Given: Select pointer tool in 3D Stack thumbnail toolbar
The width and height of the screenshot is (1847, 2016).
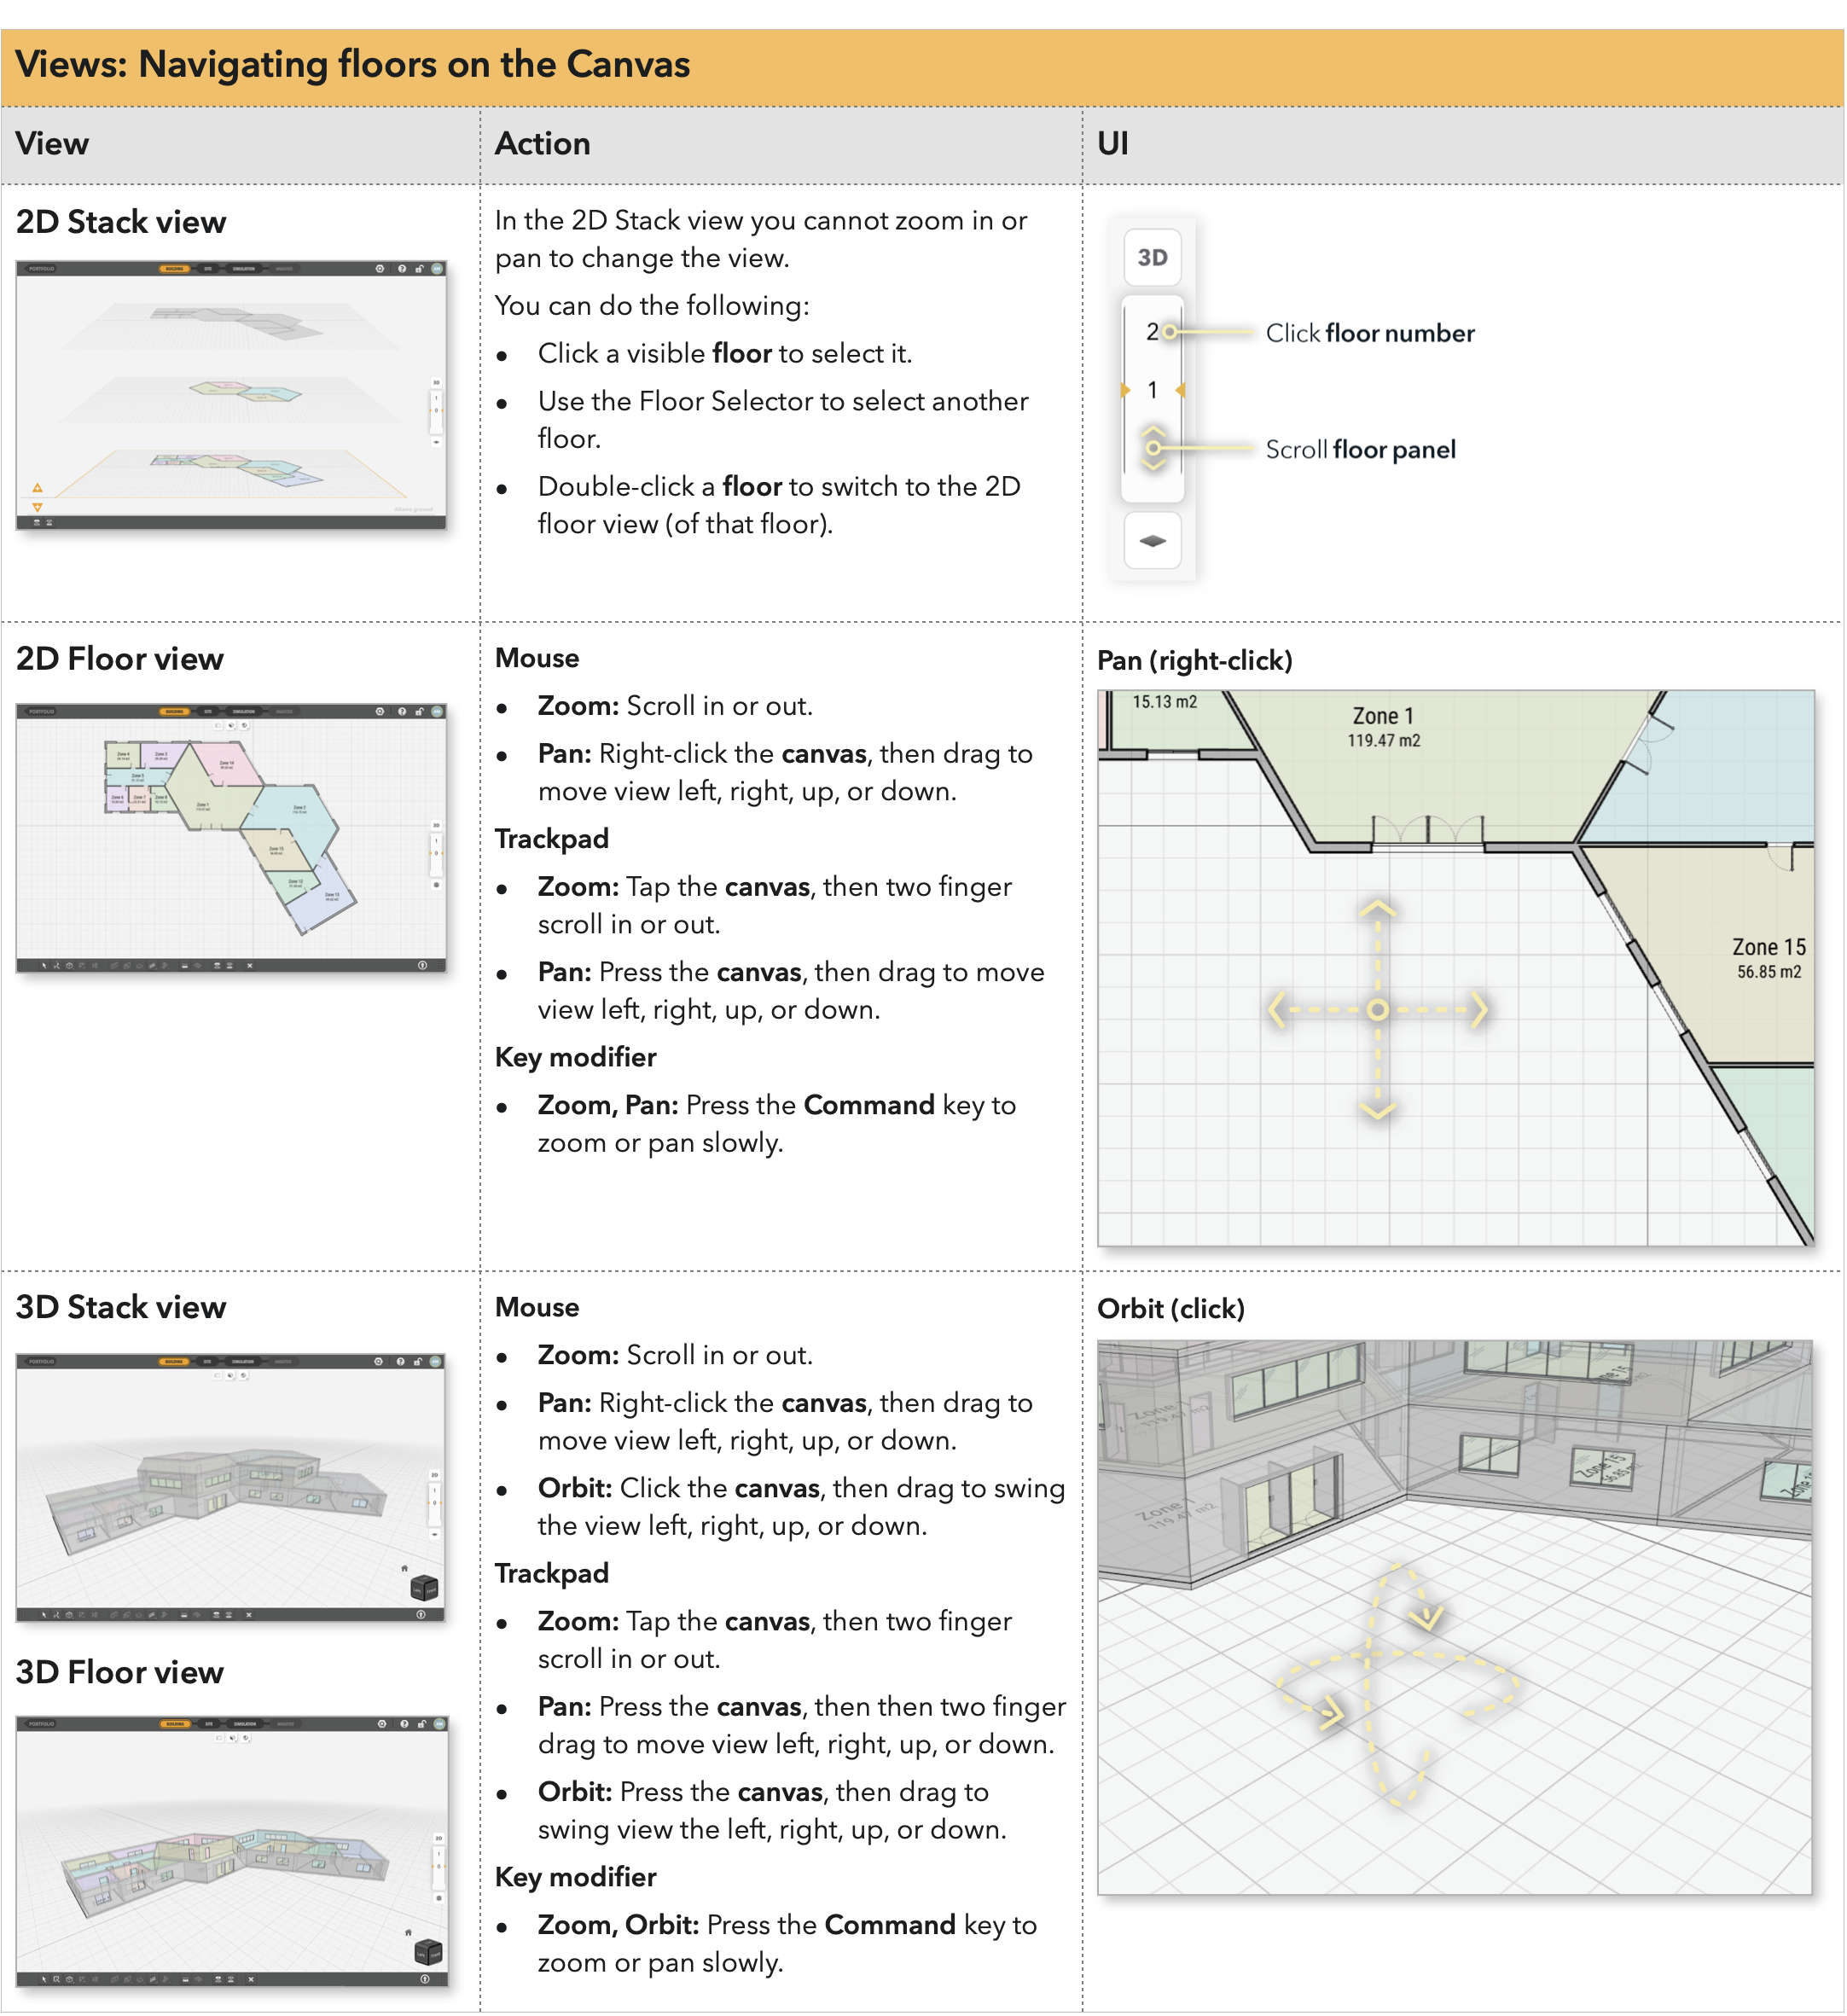Looking at the screenshot, I should pos(44,1614).
